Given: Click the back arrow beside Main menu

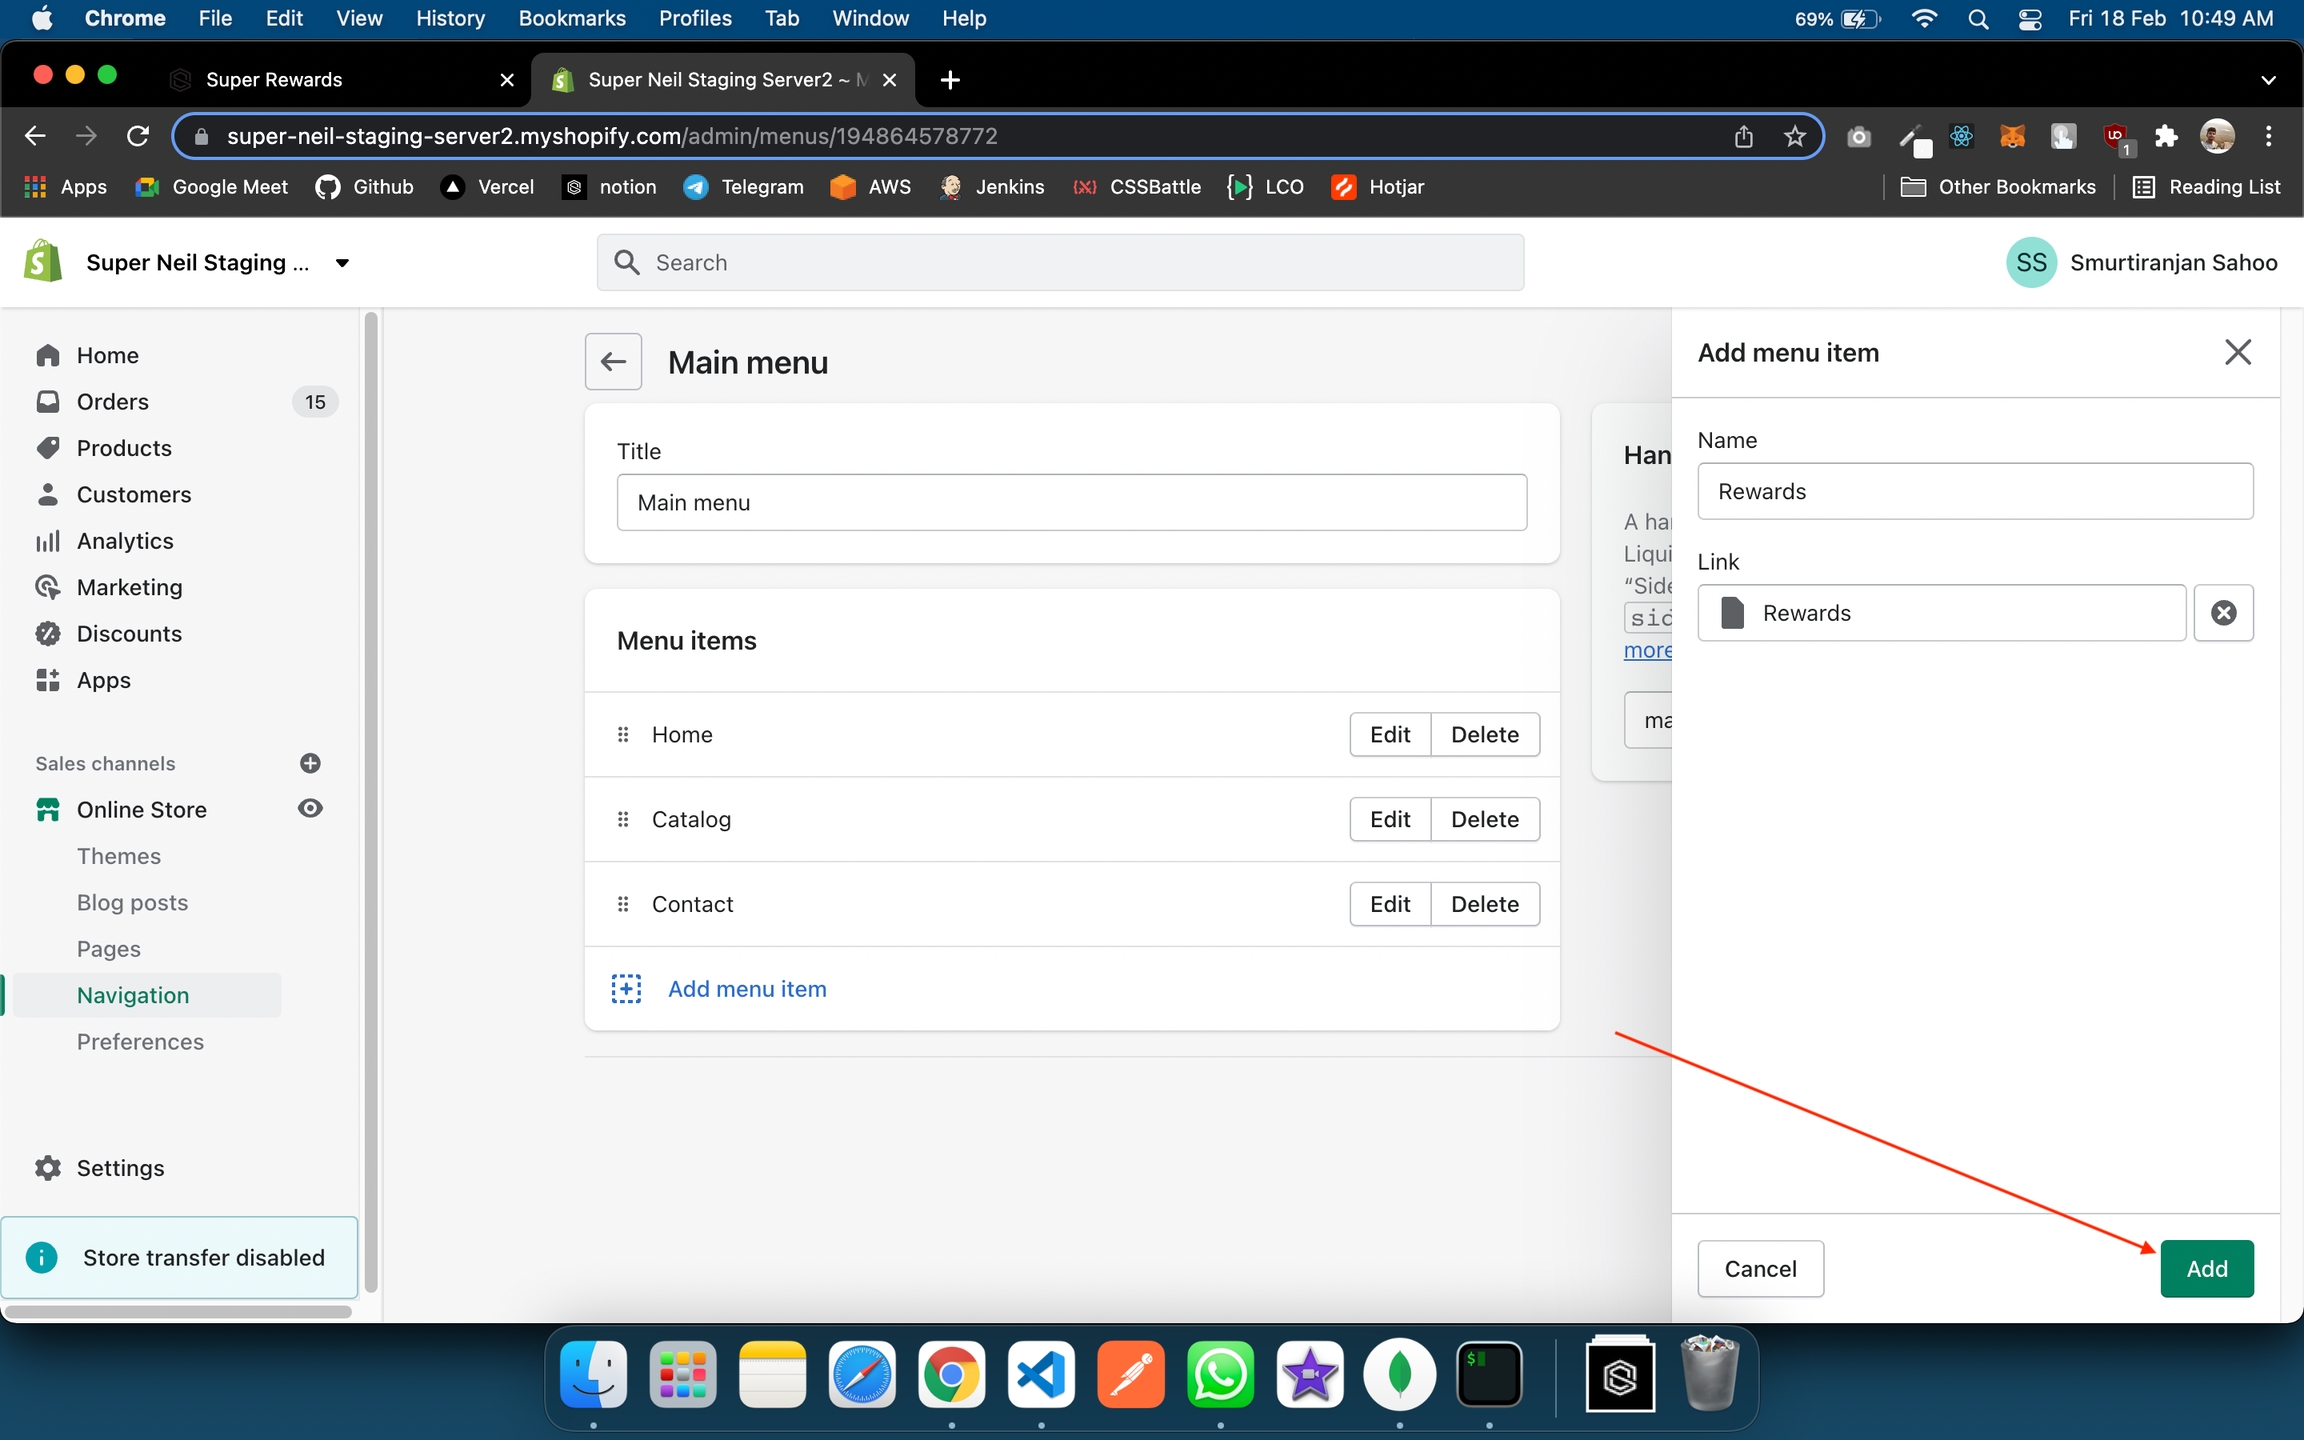Looking at the screenshot, I should coord(613,362).
